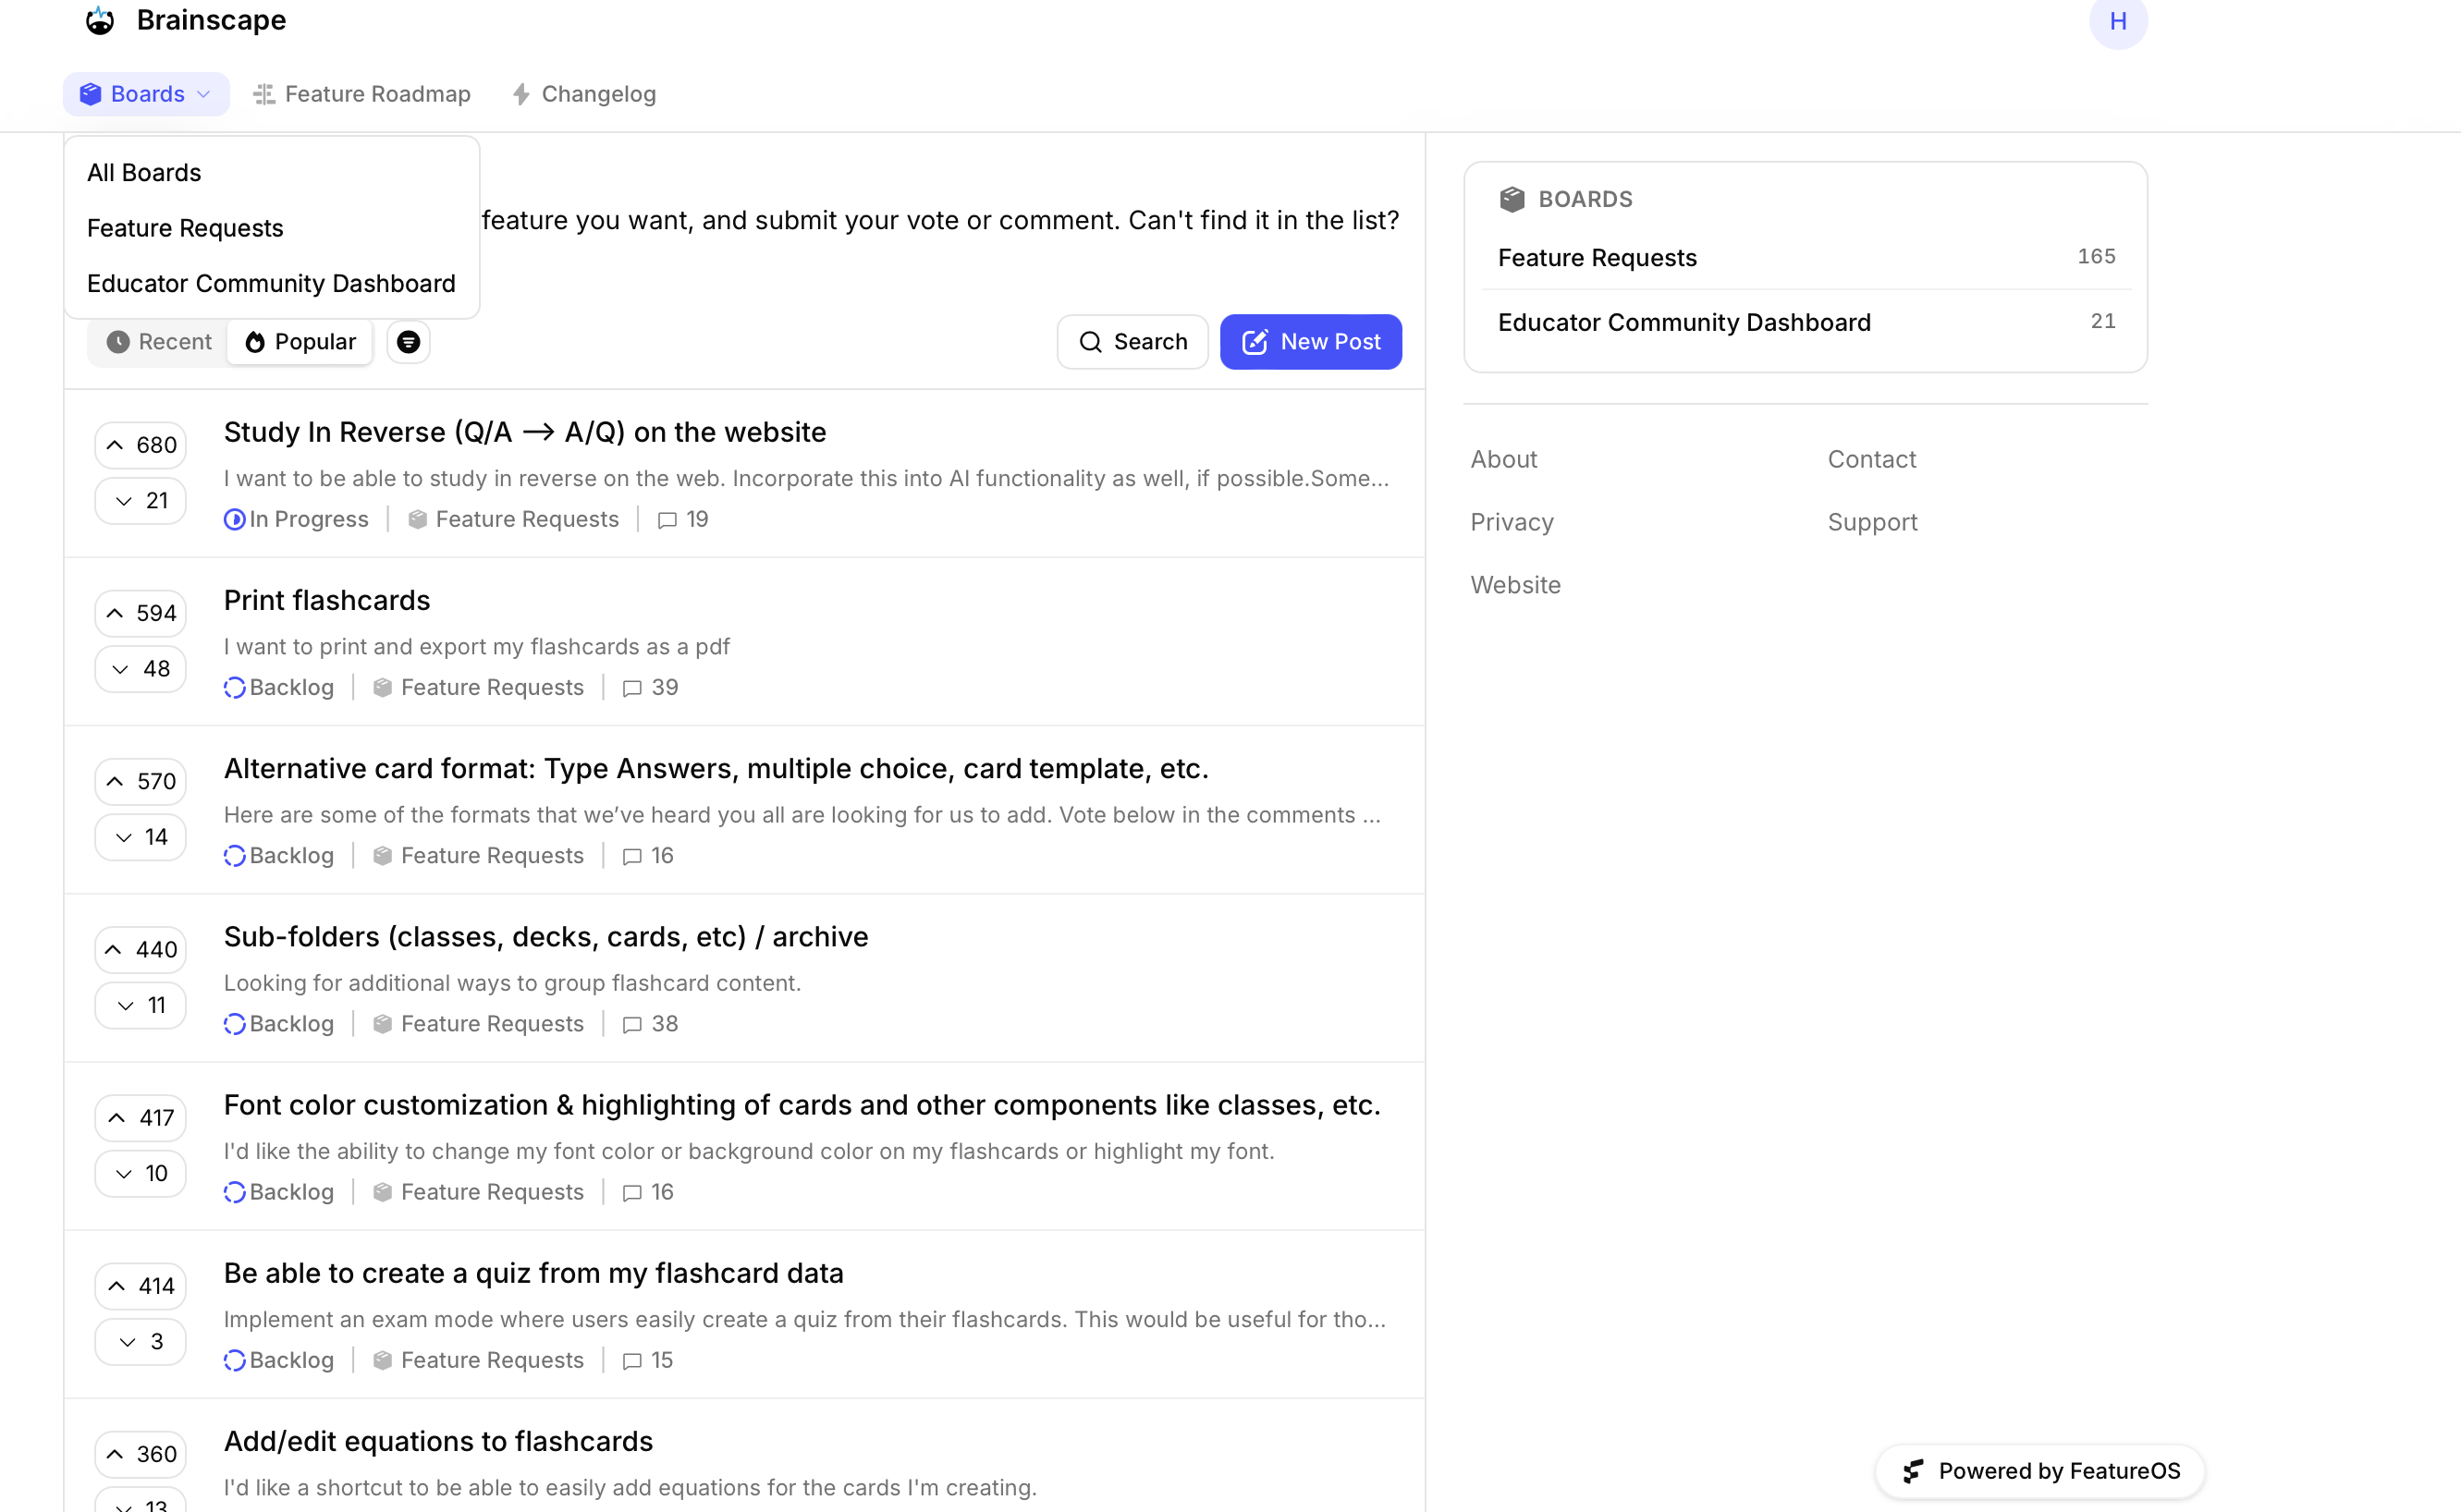The image size is (2461, 1512).
Task: Click In Progress status on Study In Reverse
Action: [296, 519]
